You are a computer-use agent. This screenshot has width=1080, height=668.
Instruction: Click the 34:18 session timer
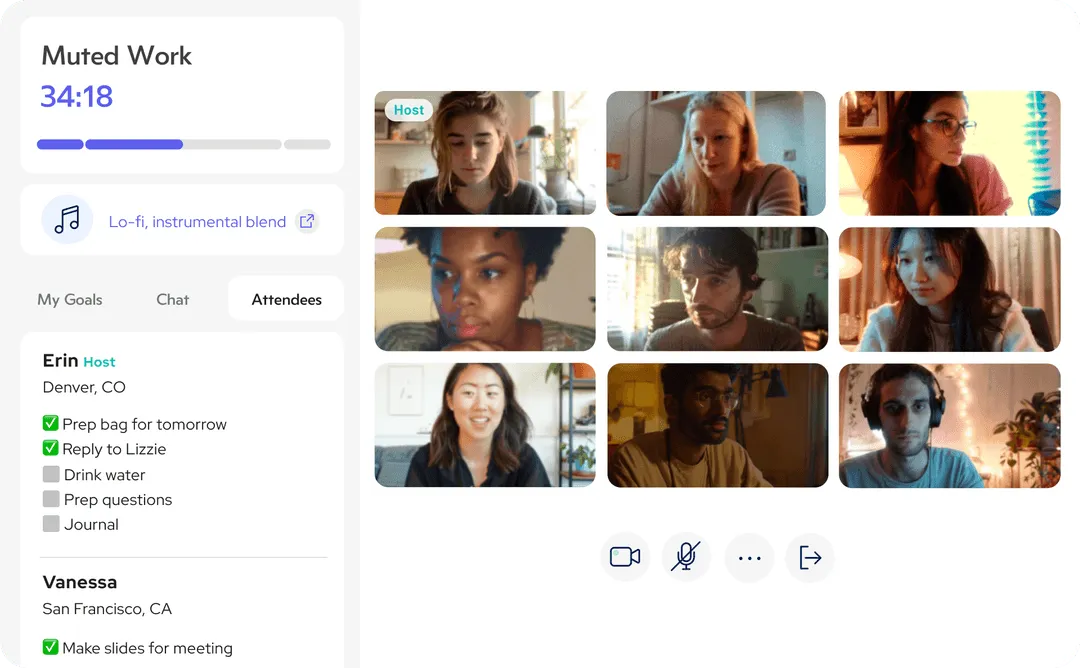77,97
